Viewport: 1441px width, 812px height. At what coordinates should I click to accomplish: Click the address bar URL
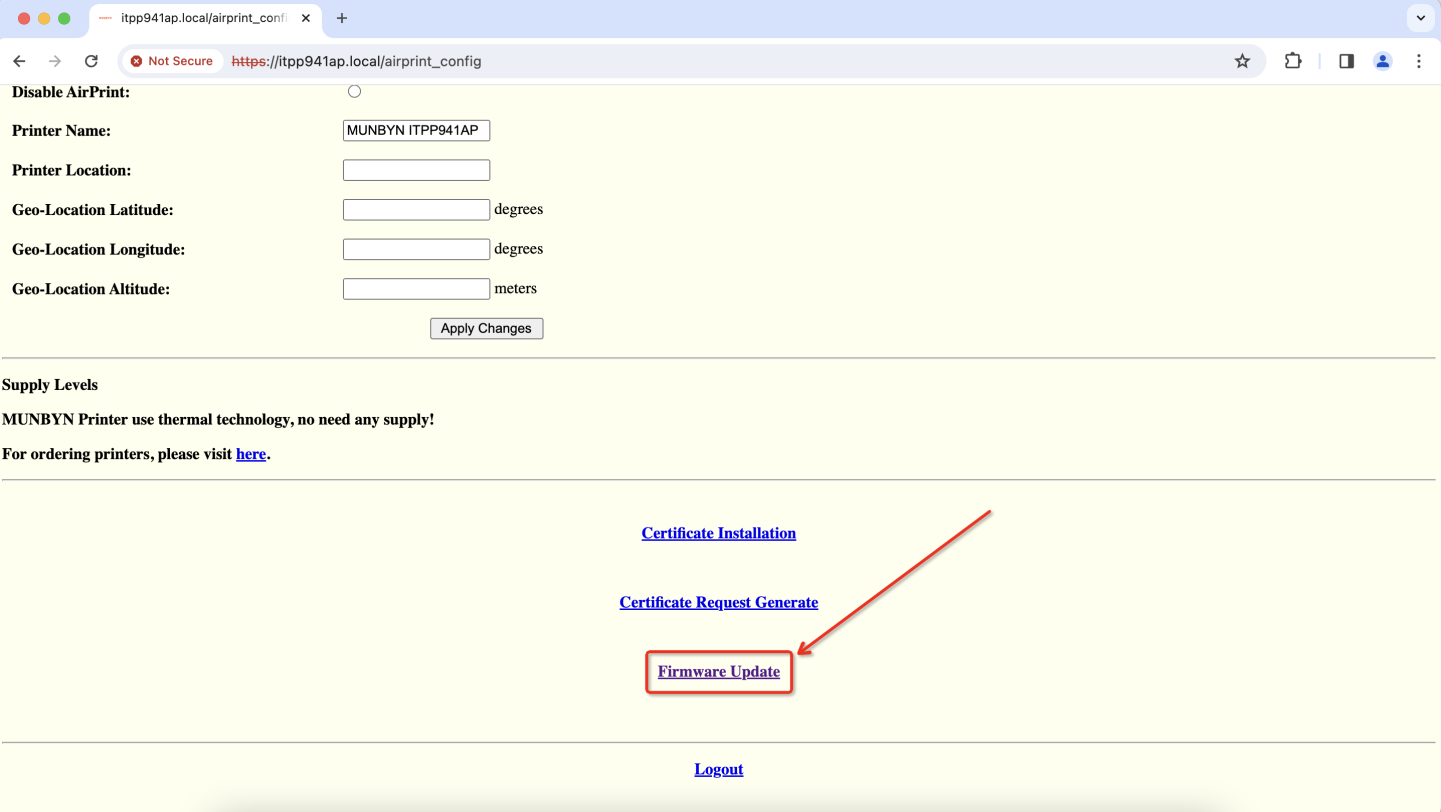[357, 61]
